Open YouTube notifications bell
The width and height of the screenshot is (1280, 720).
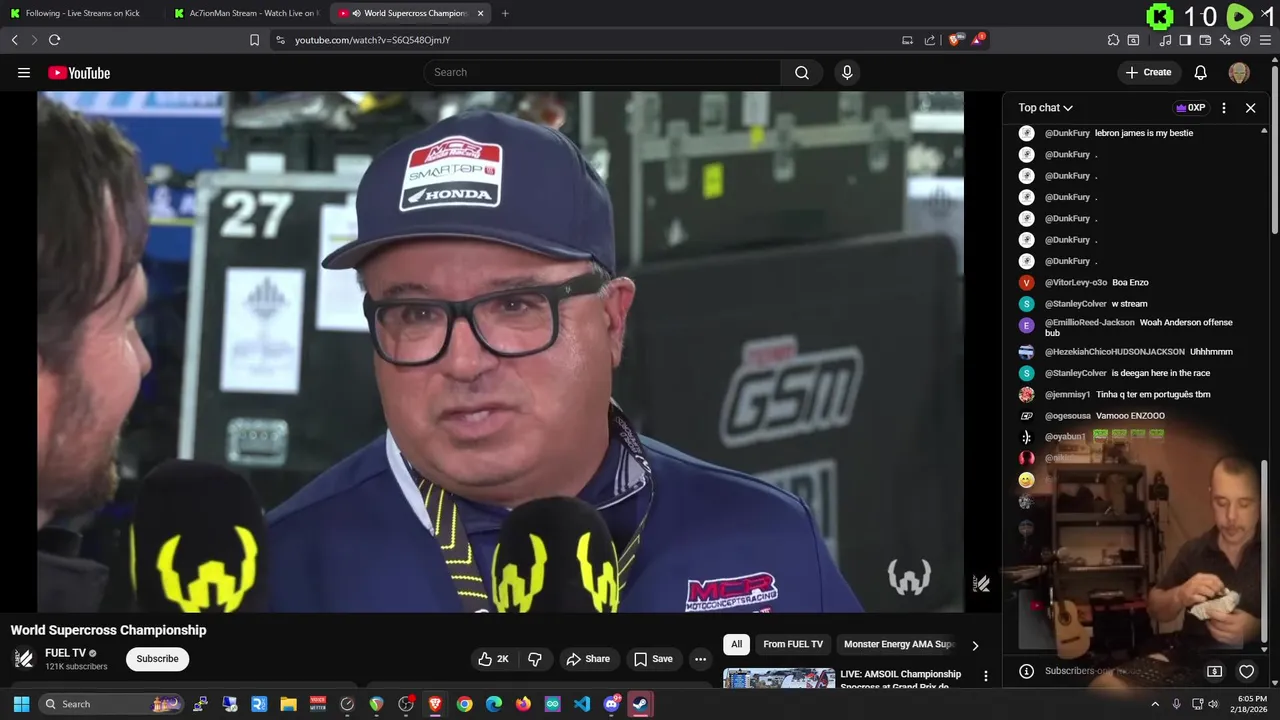pyautogui.click(x=1201, y=72)
